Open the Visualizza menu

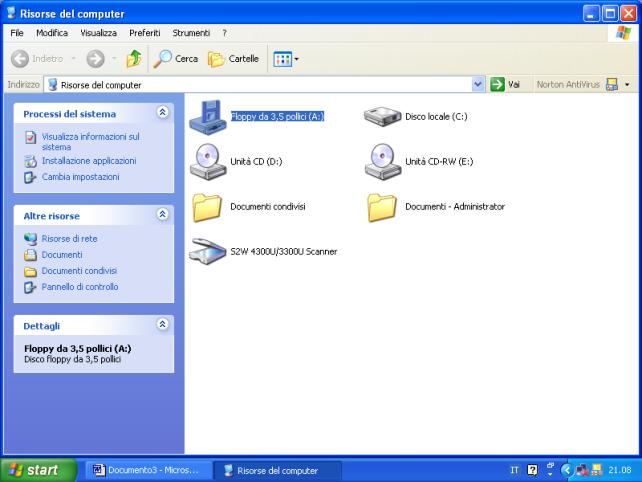(x=99, y=33)
